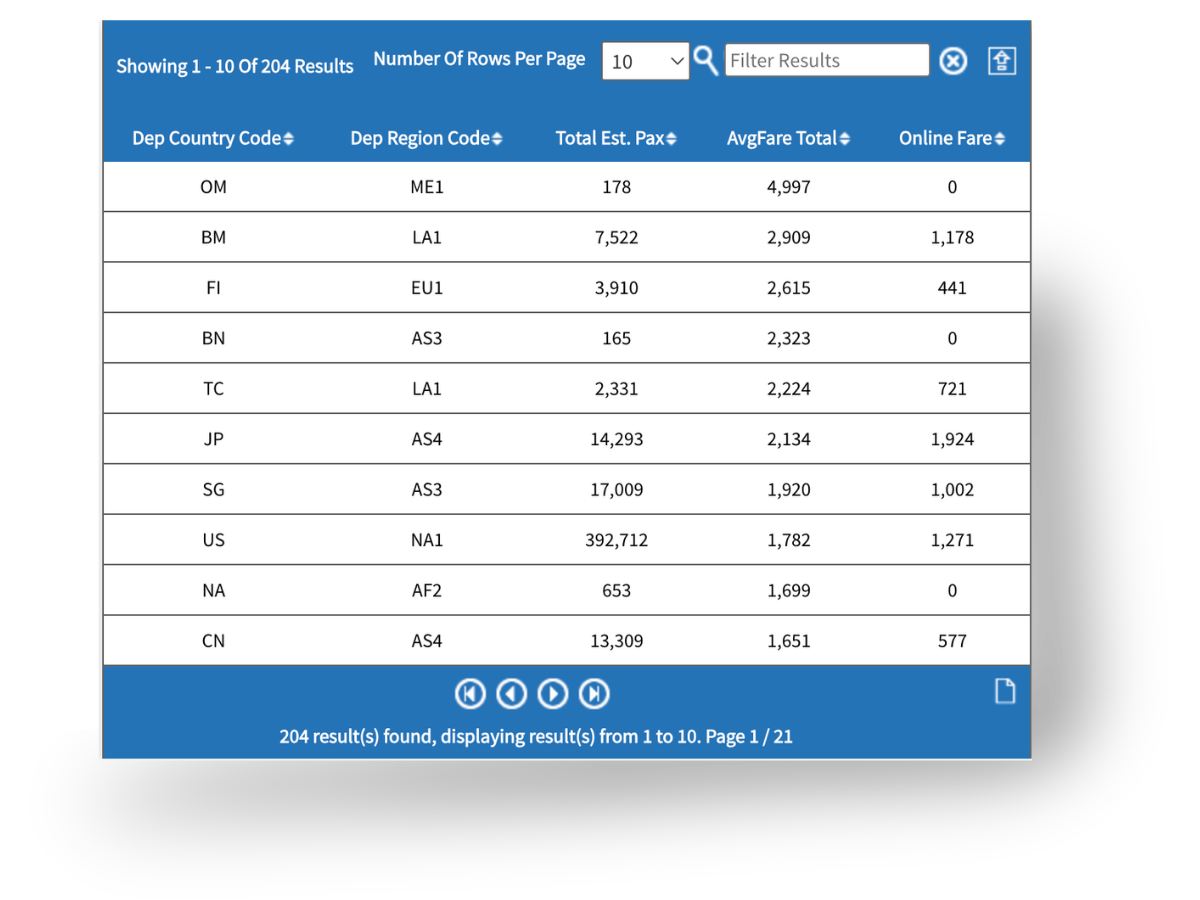Jump to the last results page

[594, 693]
